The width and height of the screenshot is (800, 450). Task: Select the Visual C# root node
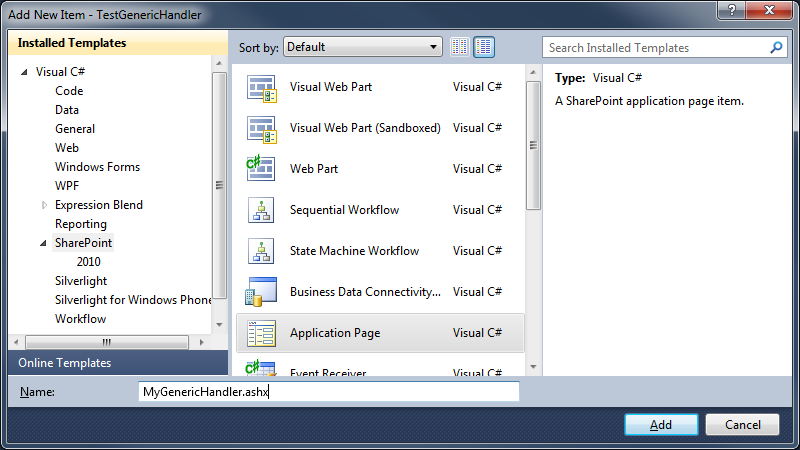coord(60,72)
